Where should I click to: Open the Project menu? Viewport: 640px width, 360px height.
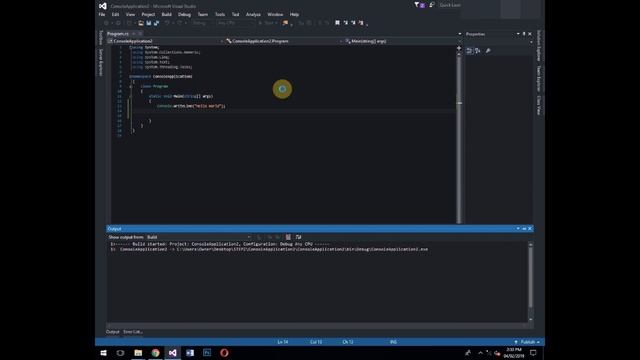click(x=148, y=14)
